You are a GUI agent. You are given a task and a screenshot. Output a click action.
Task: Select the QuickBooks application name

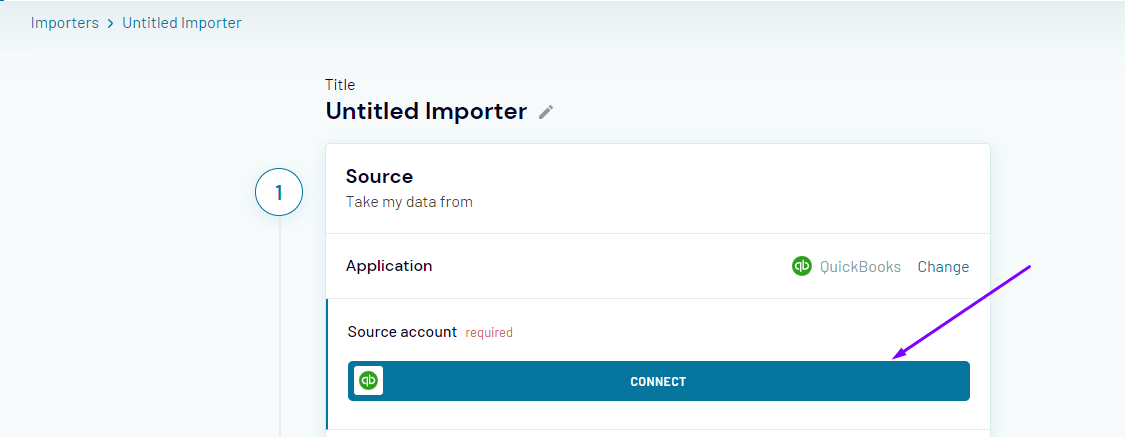pyautogui.click(x=860, y=267)
